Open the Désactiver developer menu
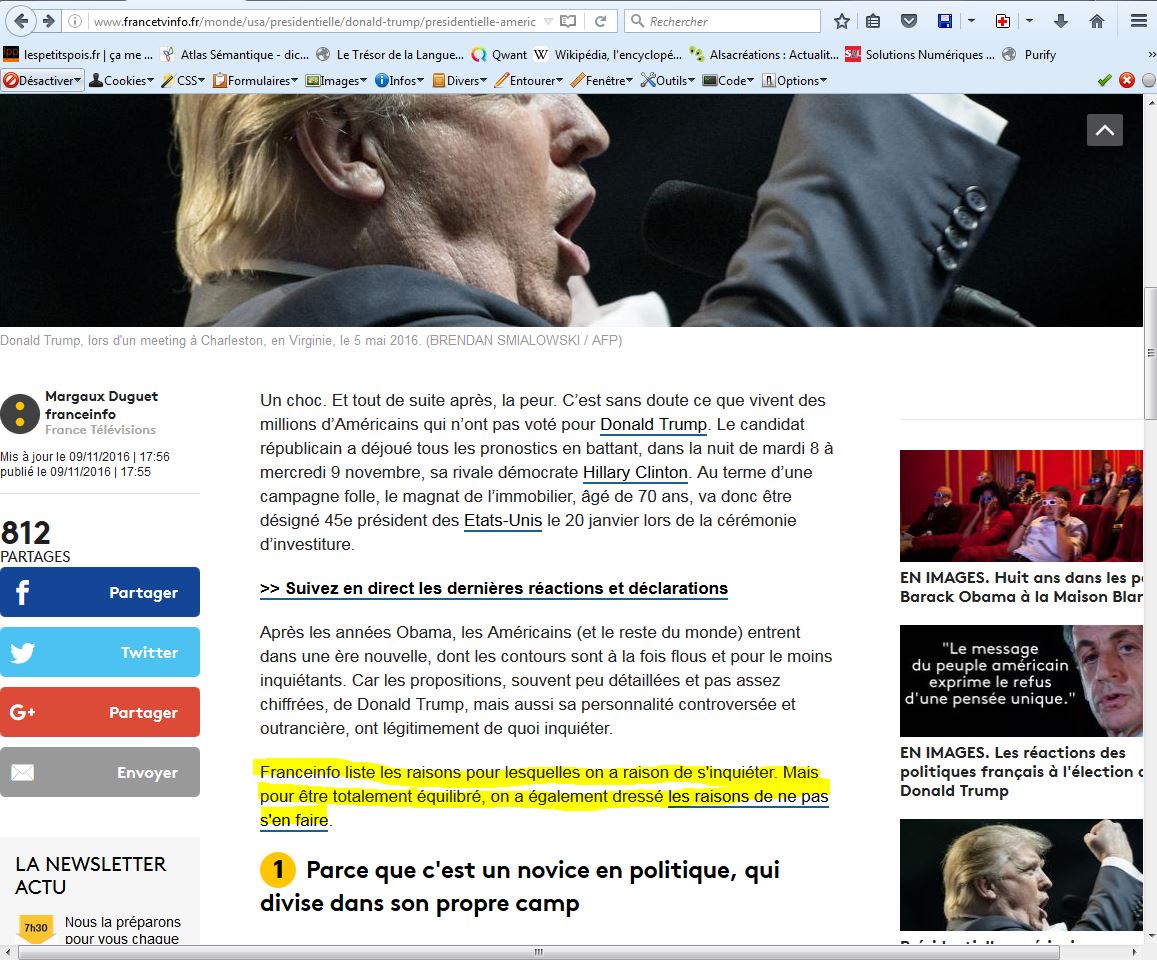Image resolution: width=1157 pixels, height=960 pixels. (x=43, y=80)
